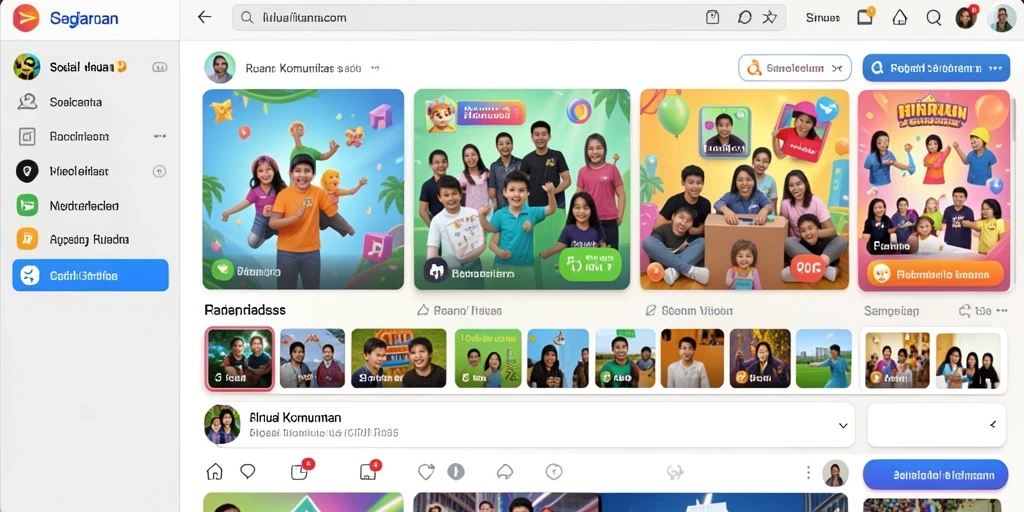Click the orange button on fourth card
Image resolution: width=1024 pixels, height=512 pixels.
[x=935, y=274]
